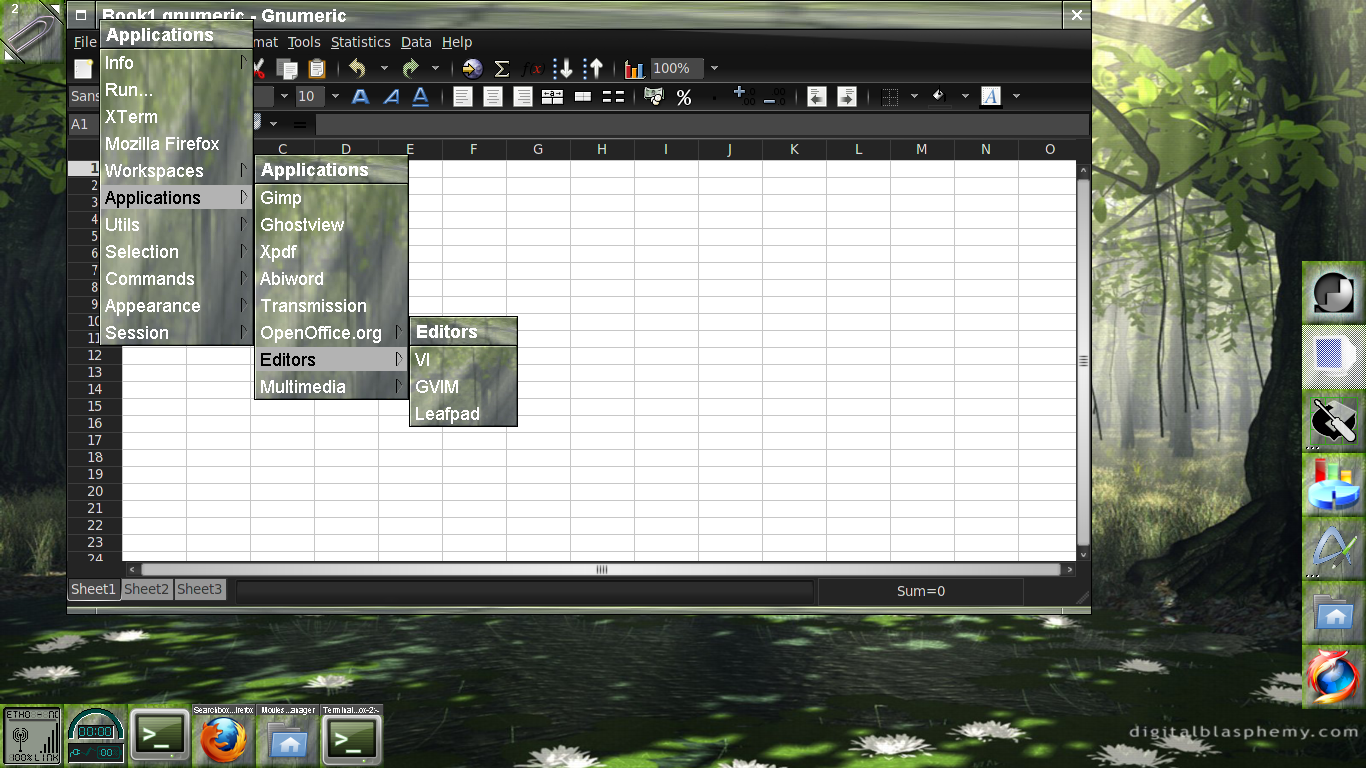
Task: Click the center across selection icon
Action: click(x=552, y=97)
